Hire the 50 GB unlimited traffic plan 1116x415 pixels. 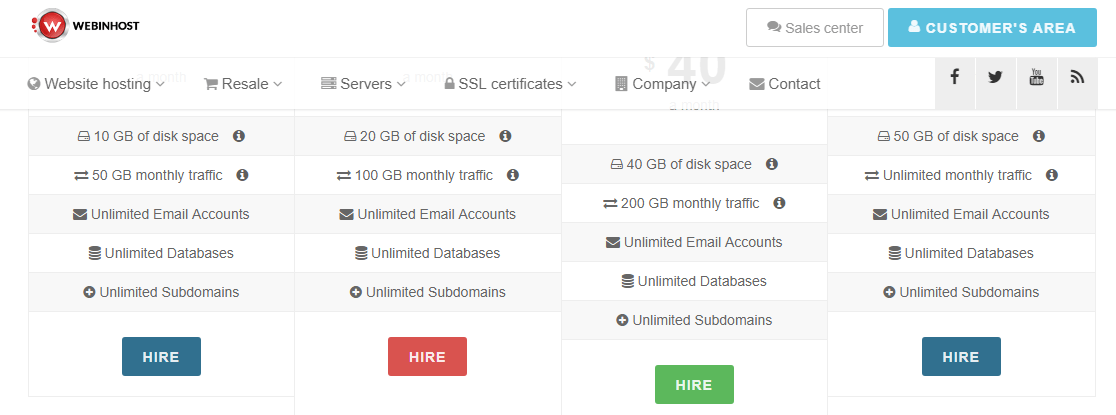962,357
